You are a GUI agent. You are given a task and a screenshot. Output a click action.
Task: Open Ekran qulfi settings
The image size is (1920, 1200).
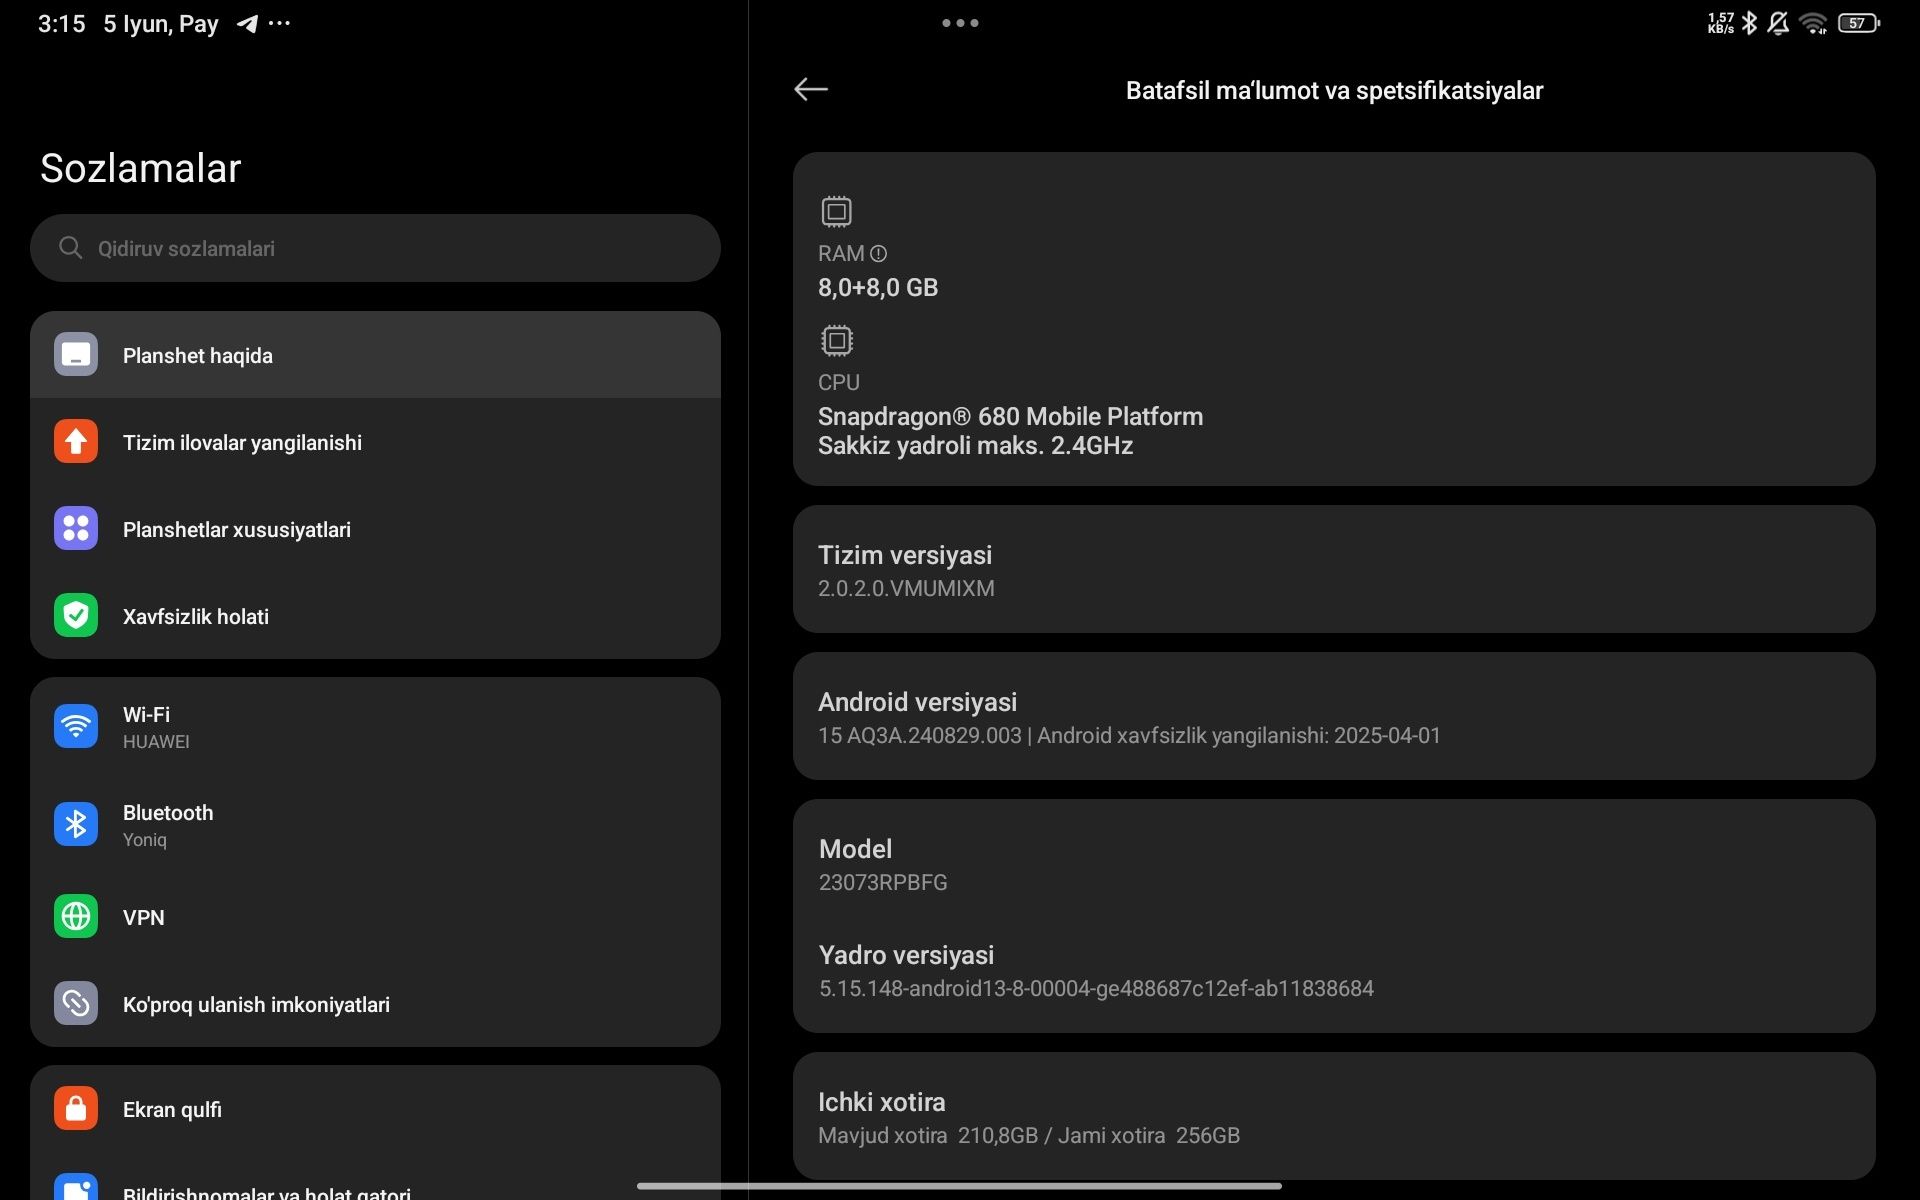click(375, 1109)
